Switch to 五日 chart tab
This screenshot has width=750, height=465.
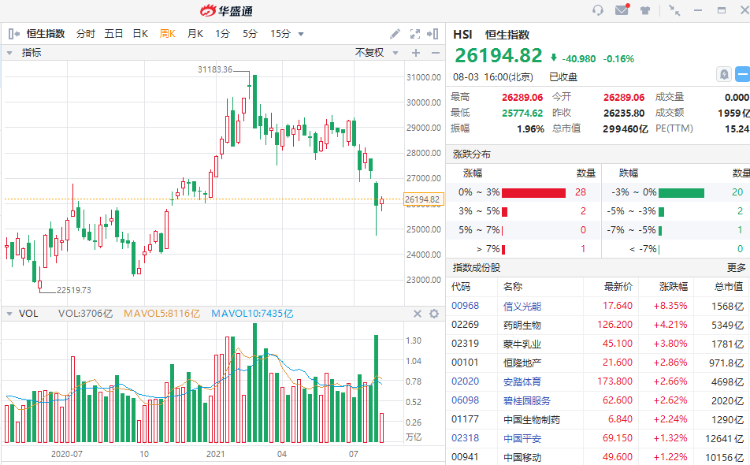(x=114, y=34)
